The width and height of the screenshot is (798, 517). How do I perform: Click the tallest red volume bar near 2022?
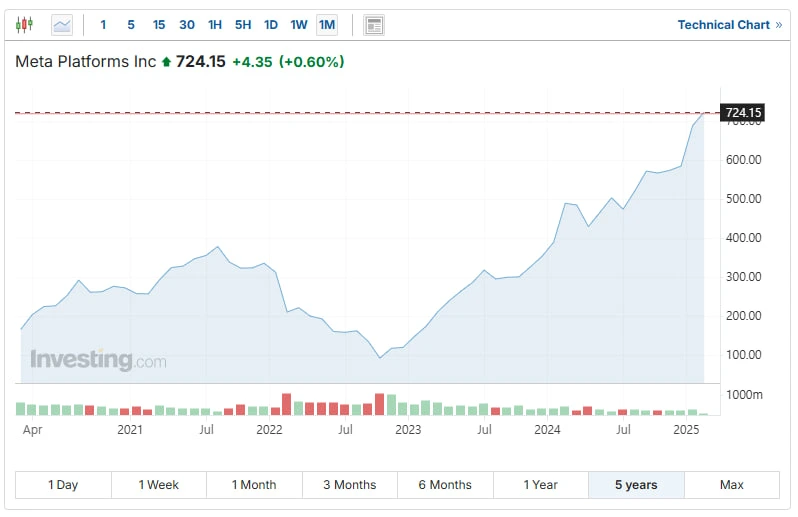(287, 405)
